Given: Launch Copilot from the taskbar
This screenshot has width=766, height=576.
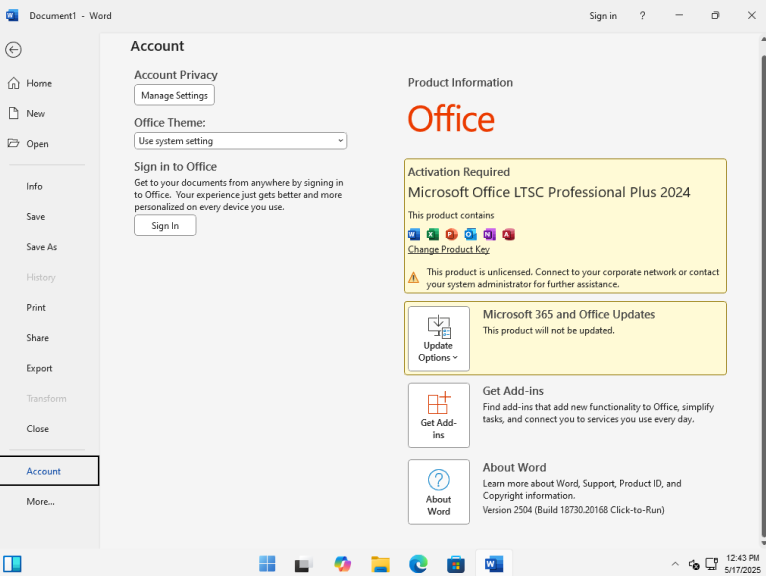Looking at the screenshot, I should (x=342, y=564).
